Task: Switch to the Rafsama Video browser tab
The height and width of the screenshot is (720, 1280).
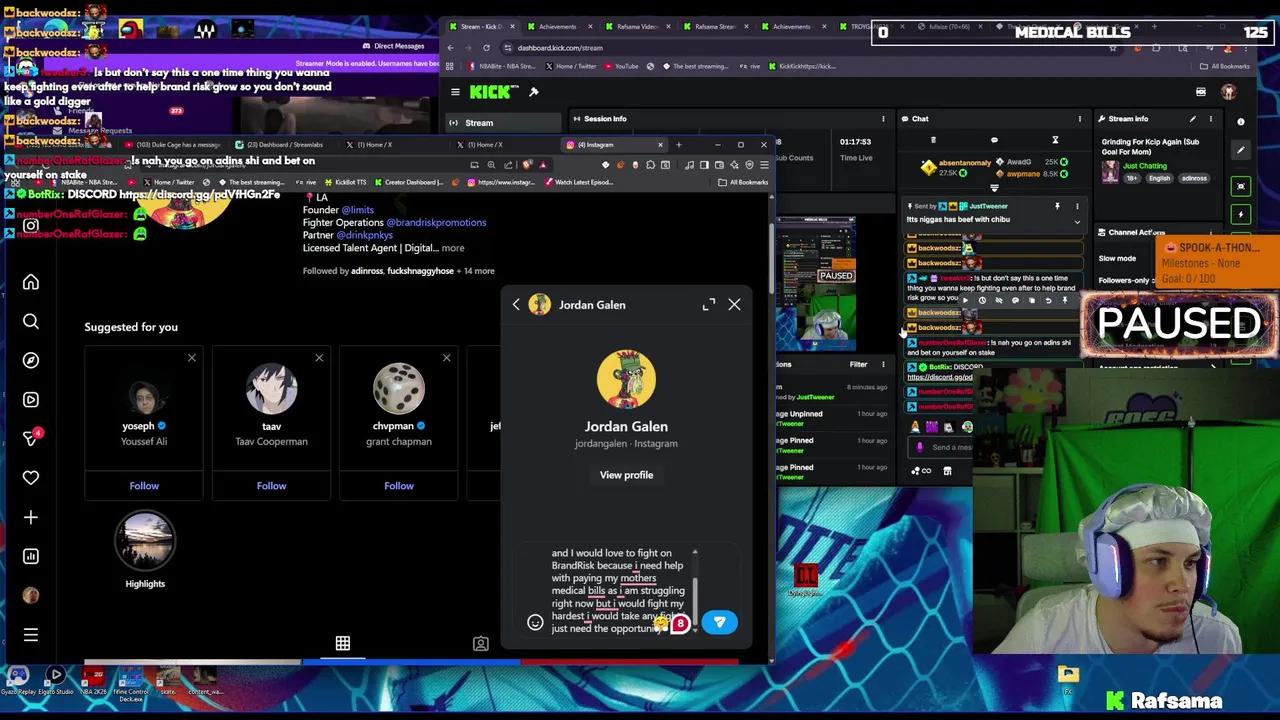Action: pyautogui.click(x=637, y=27)
